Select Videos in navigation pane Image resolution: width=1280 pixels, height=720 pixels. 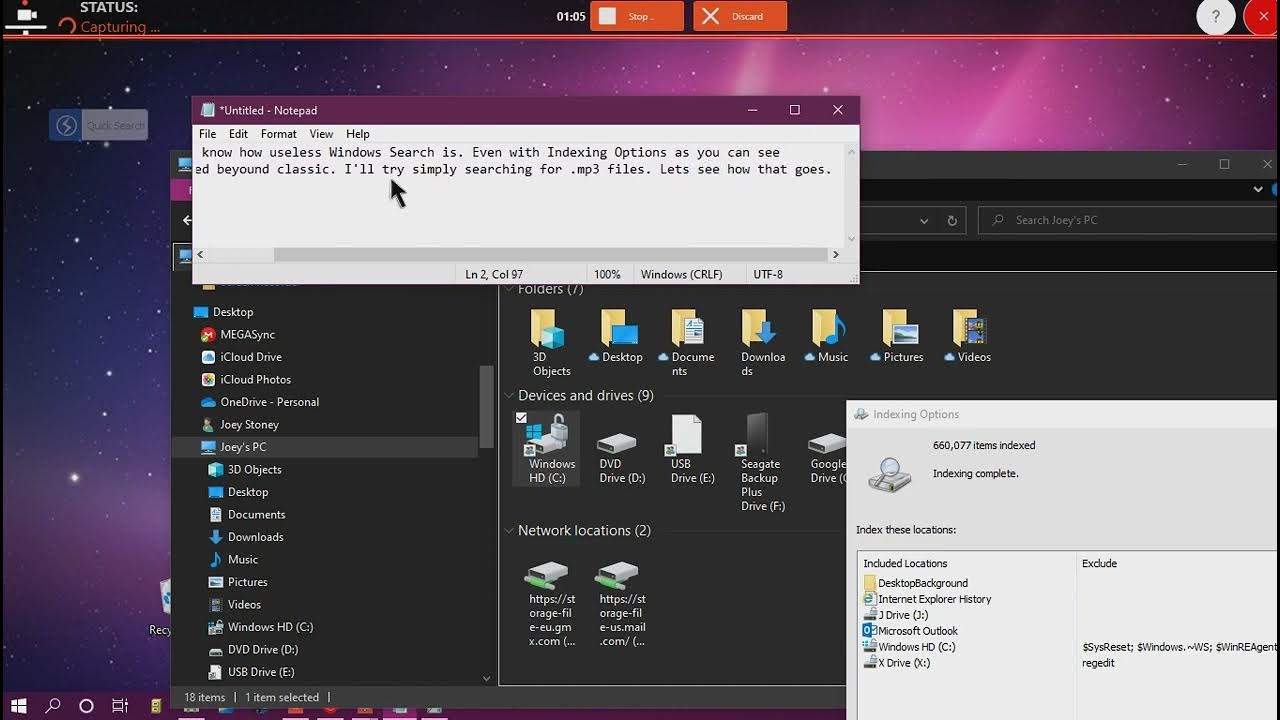(x=235, y=605)
